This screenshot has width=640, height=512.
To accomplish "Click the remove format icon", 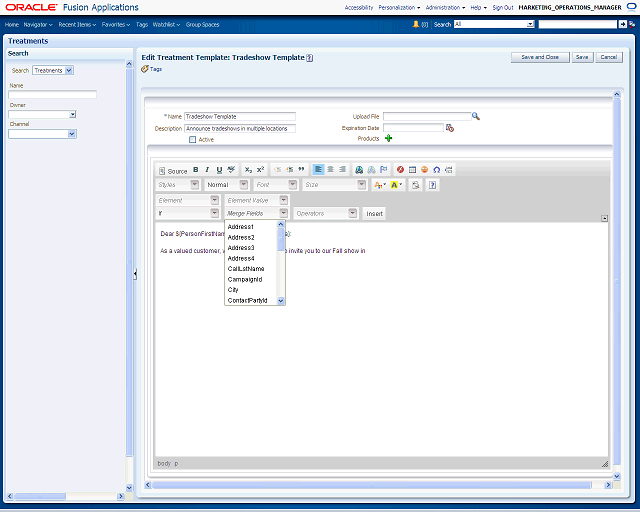I will [x=231, y=170].
